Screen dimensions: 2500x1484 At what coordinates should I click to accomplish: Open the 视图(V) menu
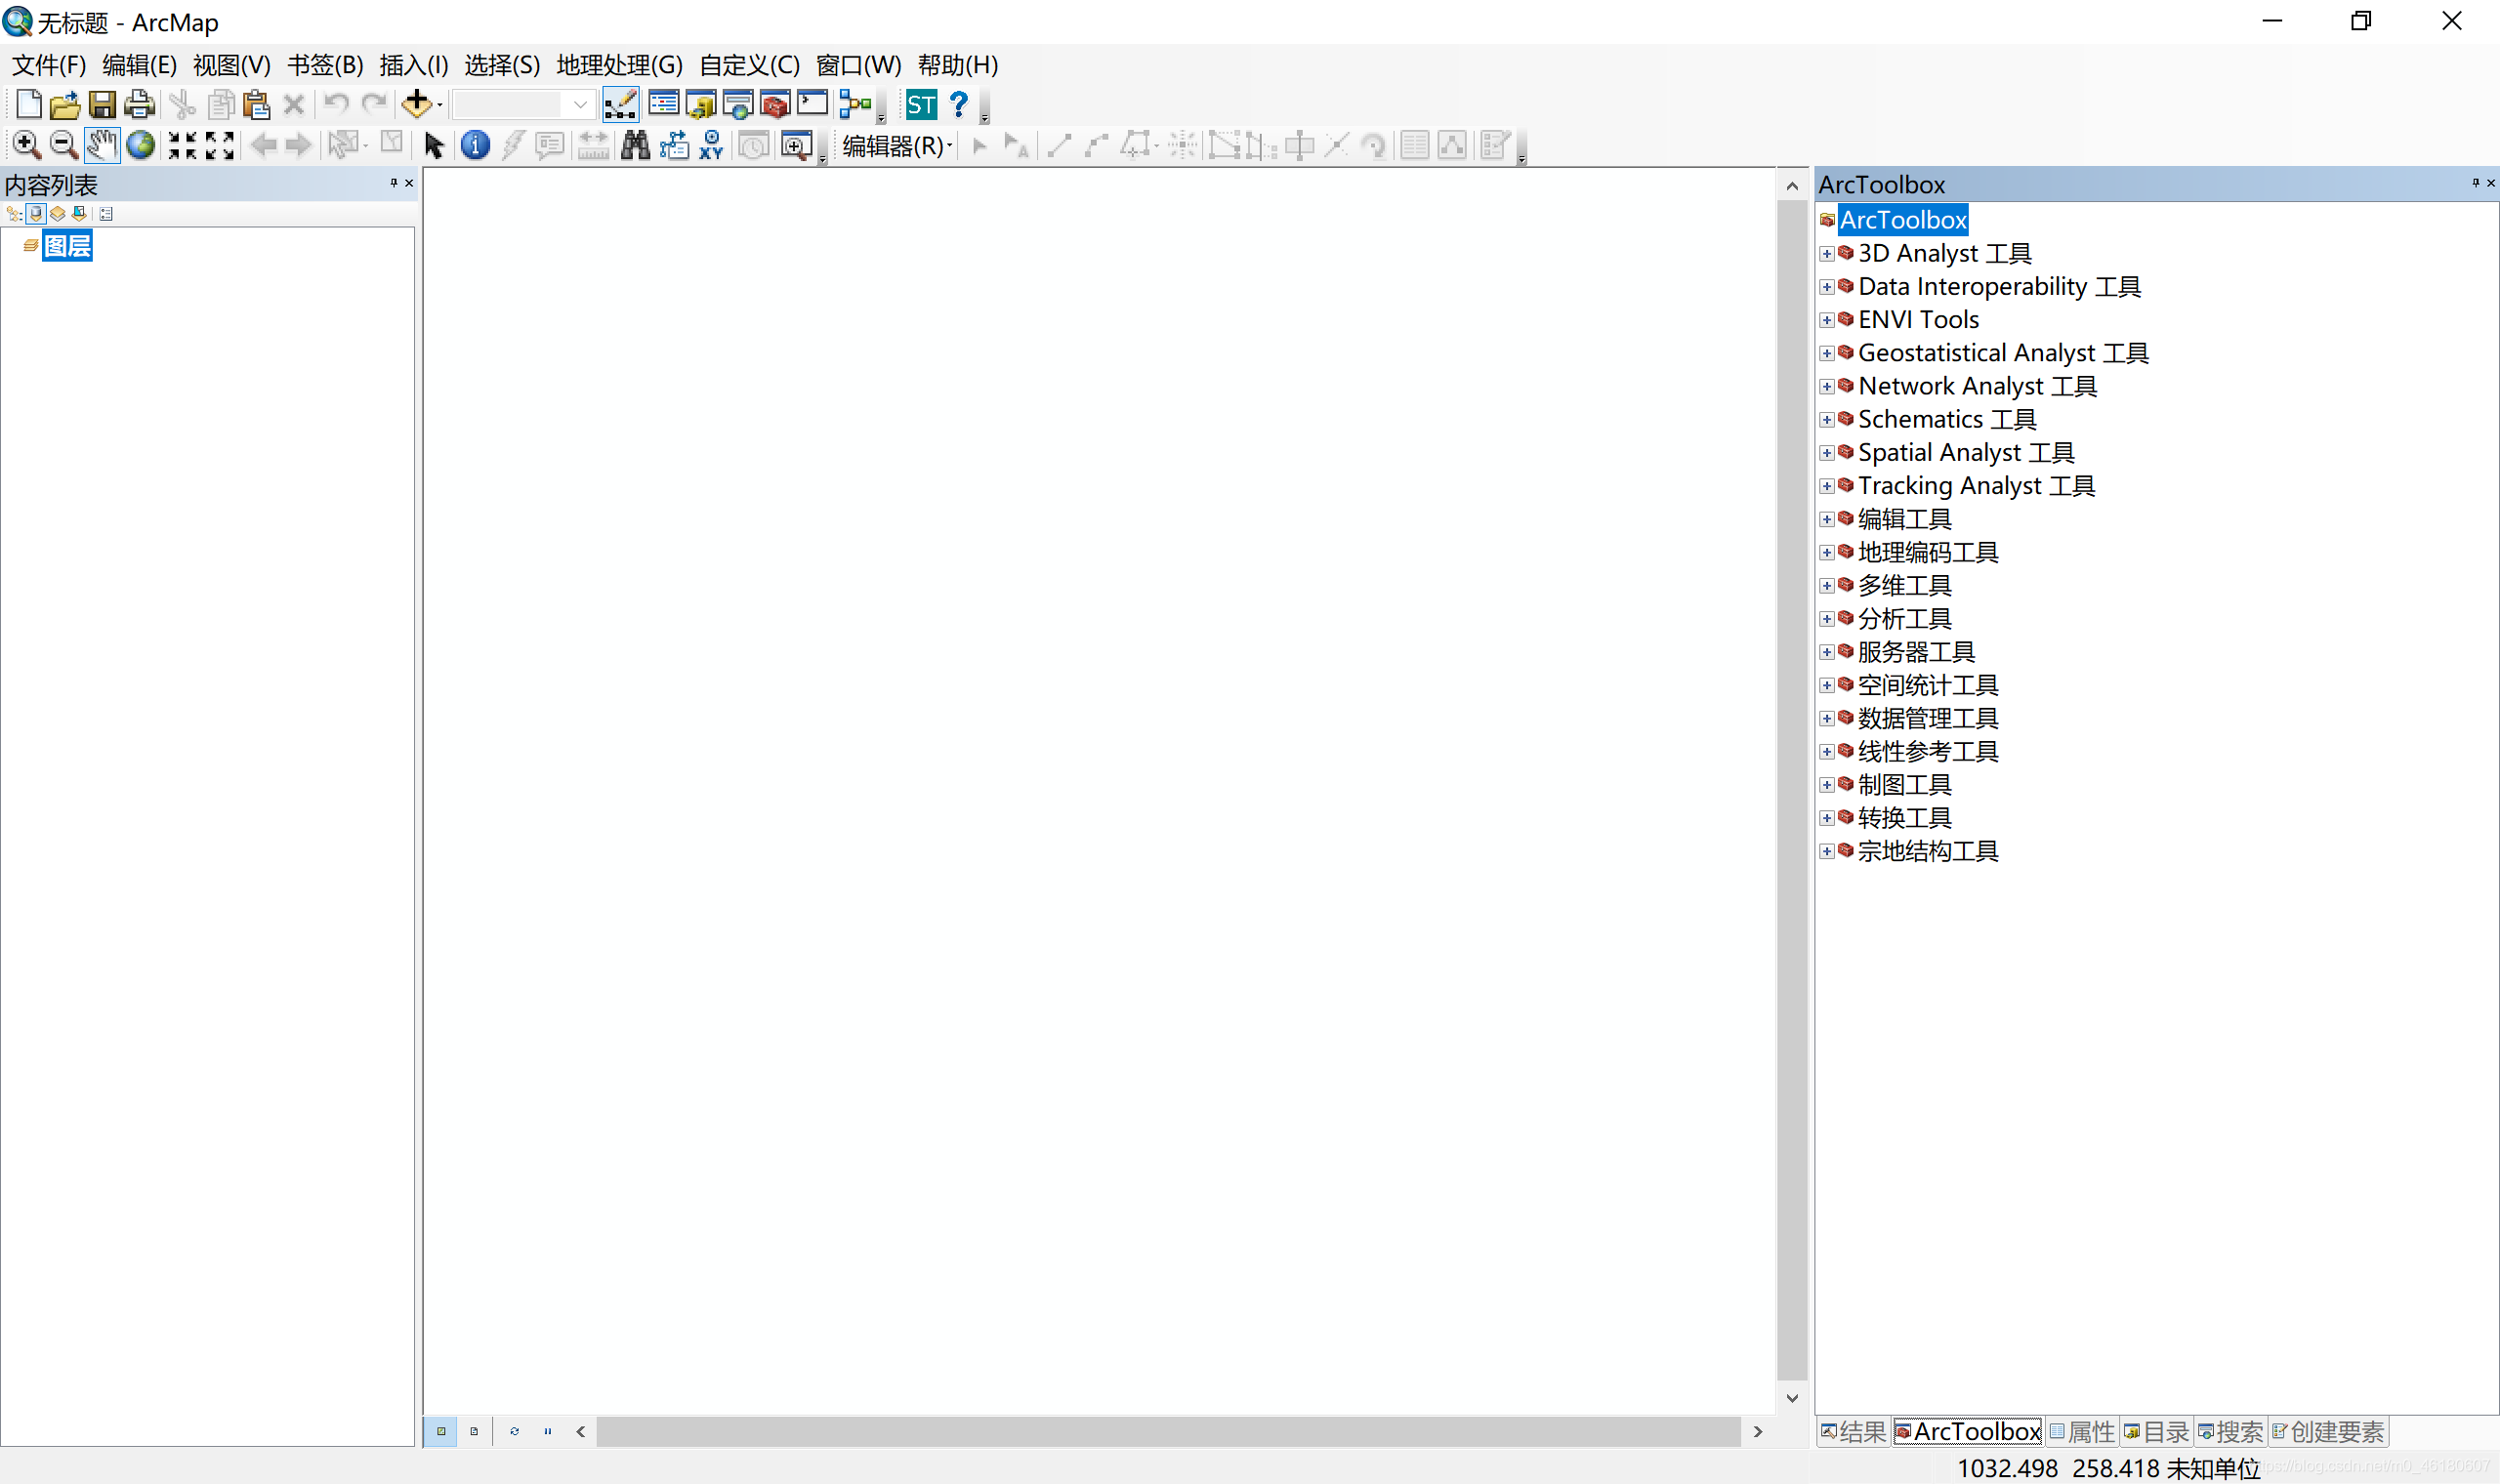[x=231, y=65]
